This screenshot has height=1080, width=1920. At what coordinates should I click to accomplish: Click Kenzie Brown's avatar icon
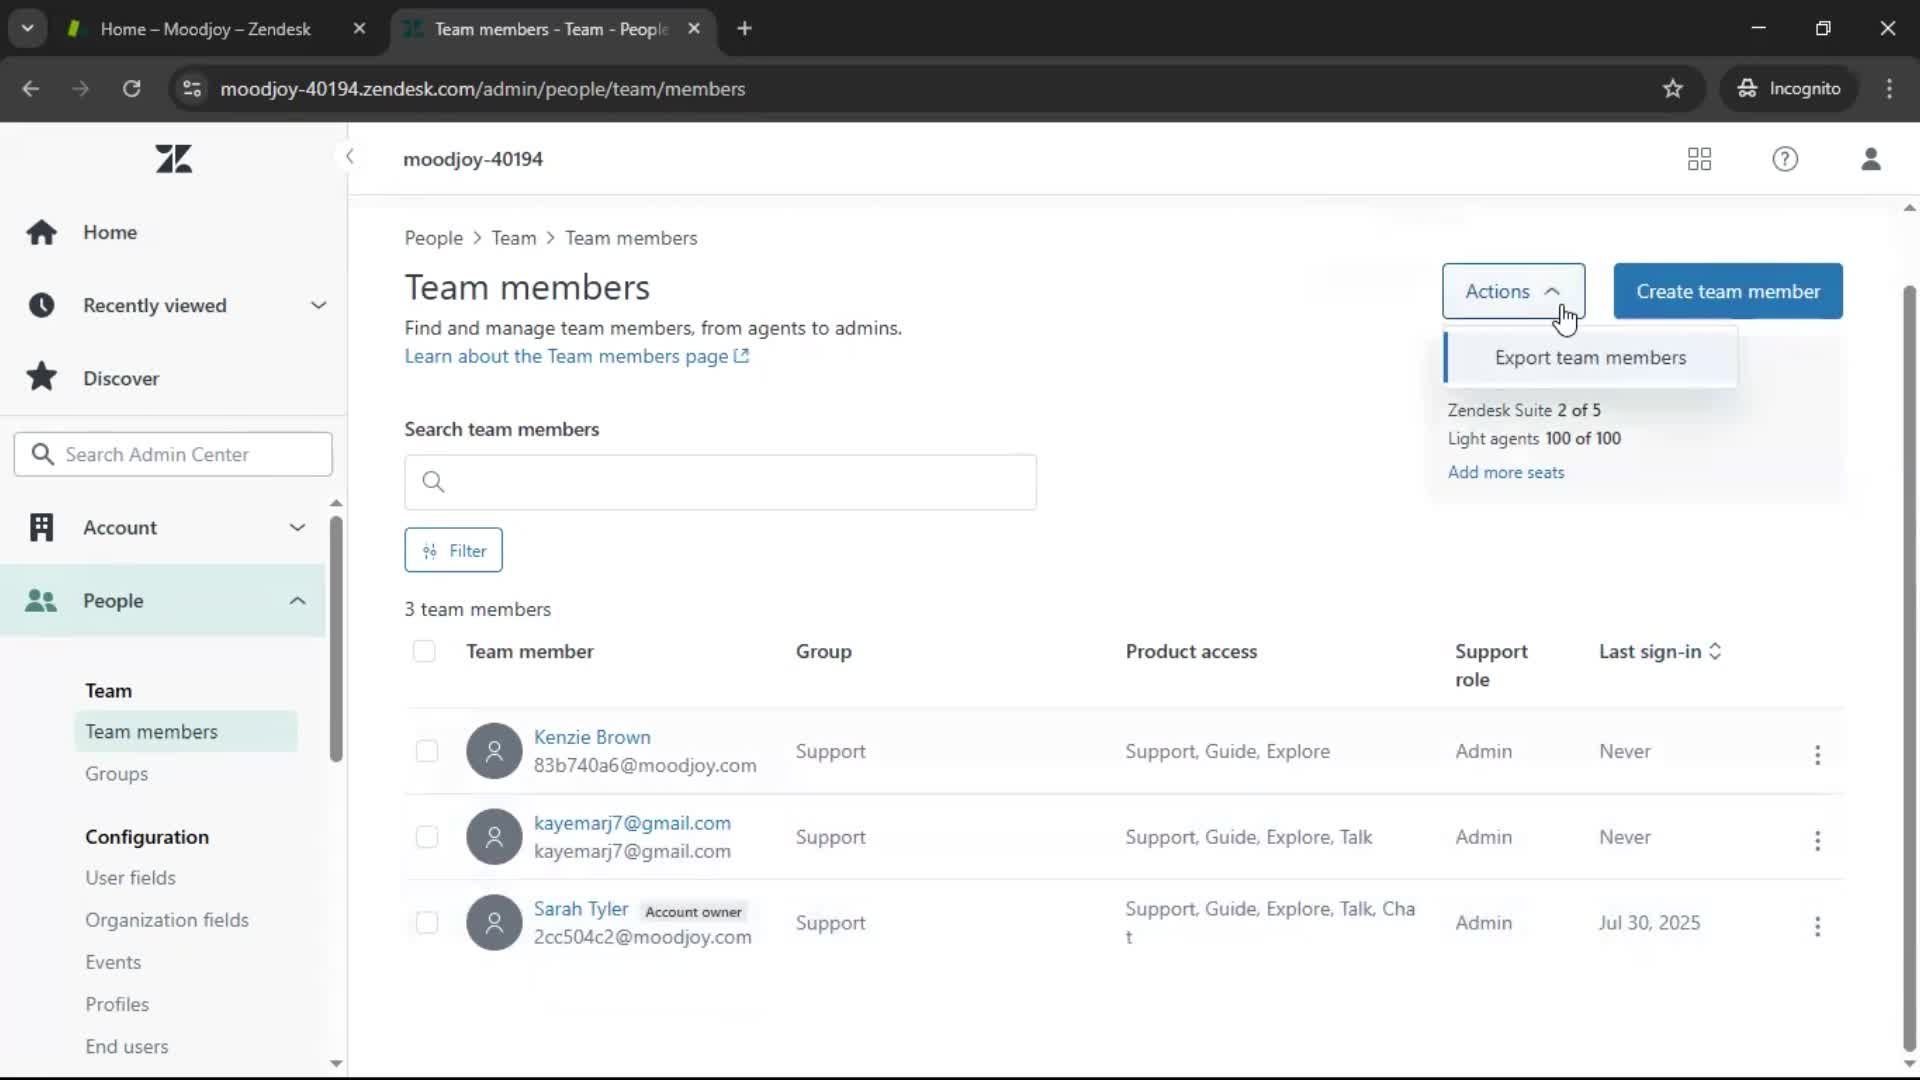494,751
